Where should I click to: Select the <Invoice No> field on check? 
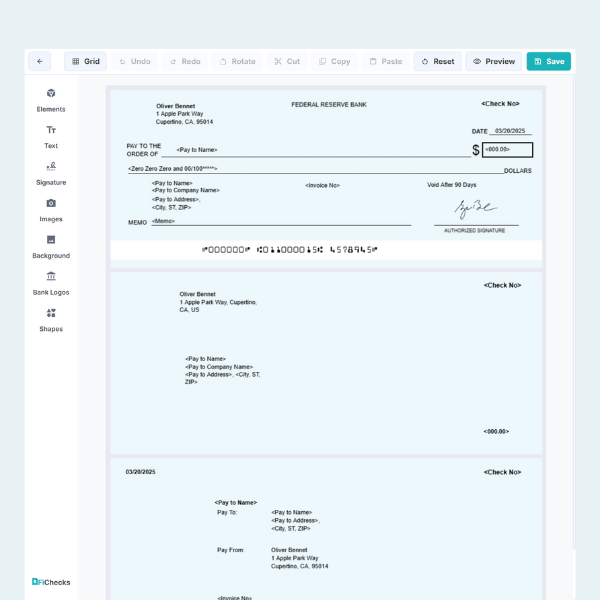322,185
